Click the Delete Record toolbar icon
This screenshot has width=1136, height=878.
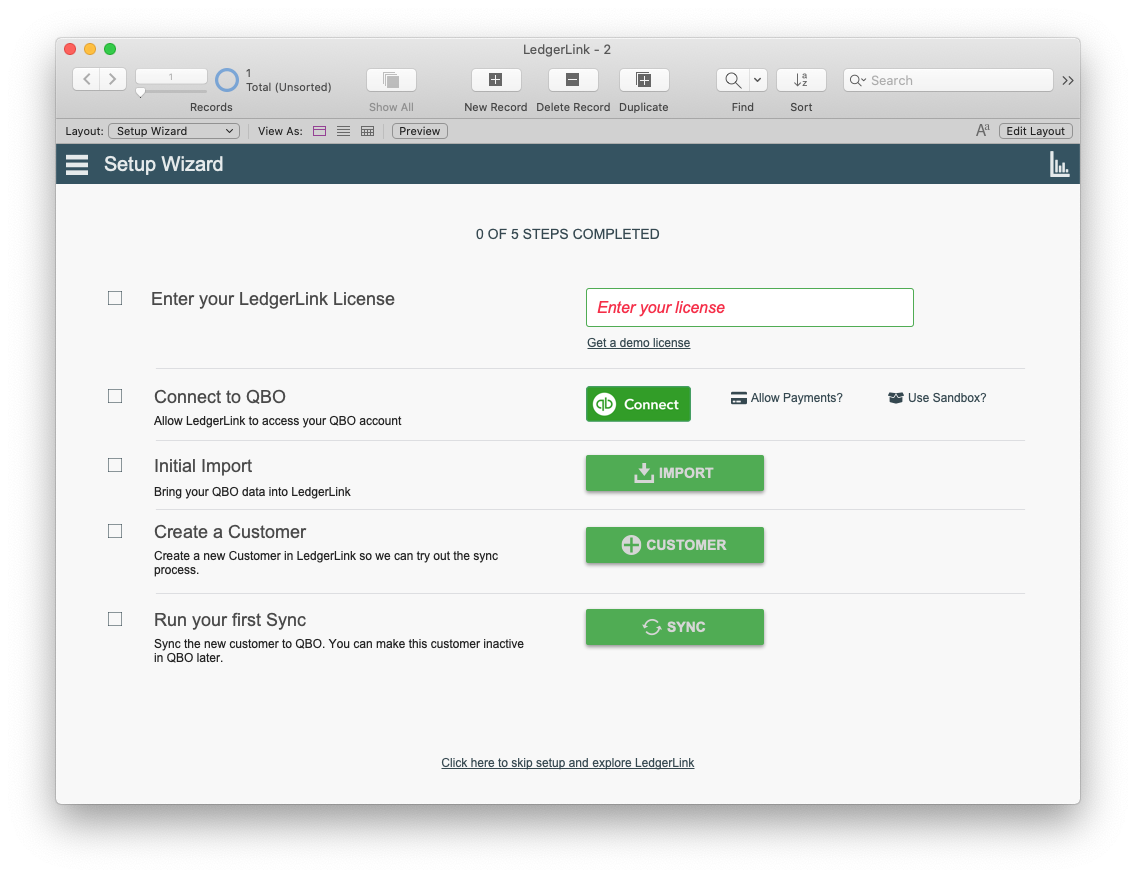(572, 80)
